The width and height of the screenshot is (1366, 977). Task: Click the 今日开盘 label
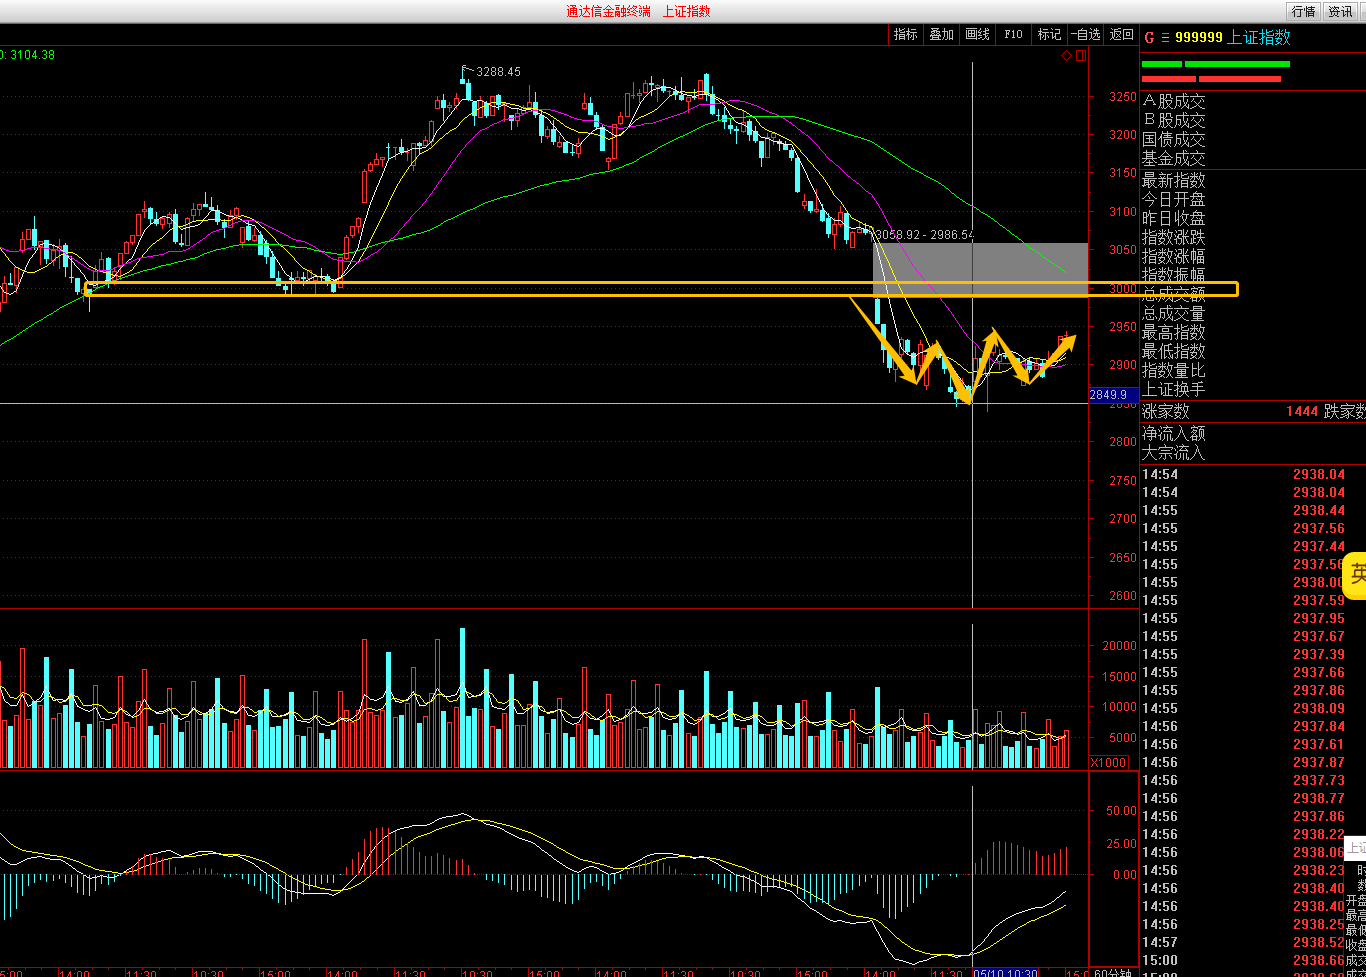(x=1174, y=199)
